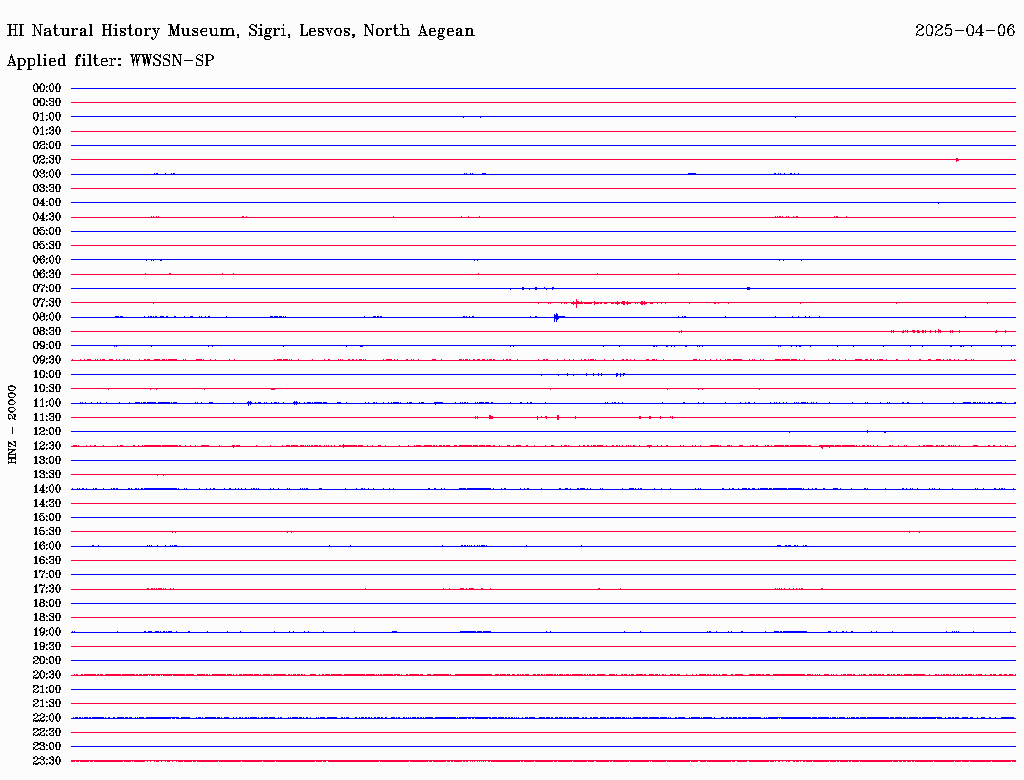Click the 'Applied filter: WWSSN-SP' text
Screen dimensions: 1024x780
110,61
